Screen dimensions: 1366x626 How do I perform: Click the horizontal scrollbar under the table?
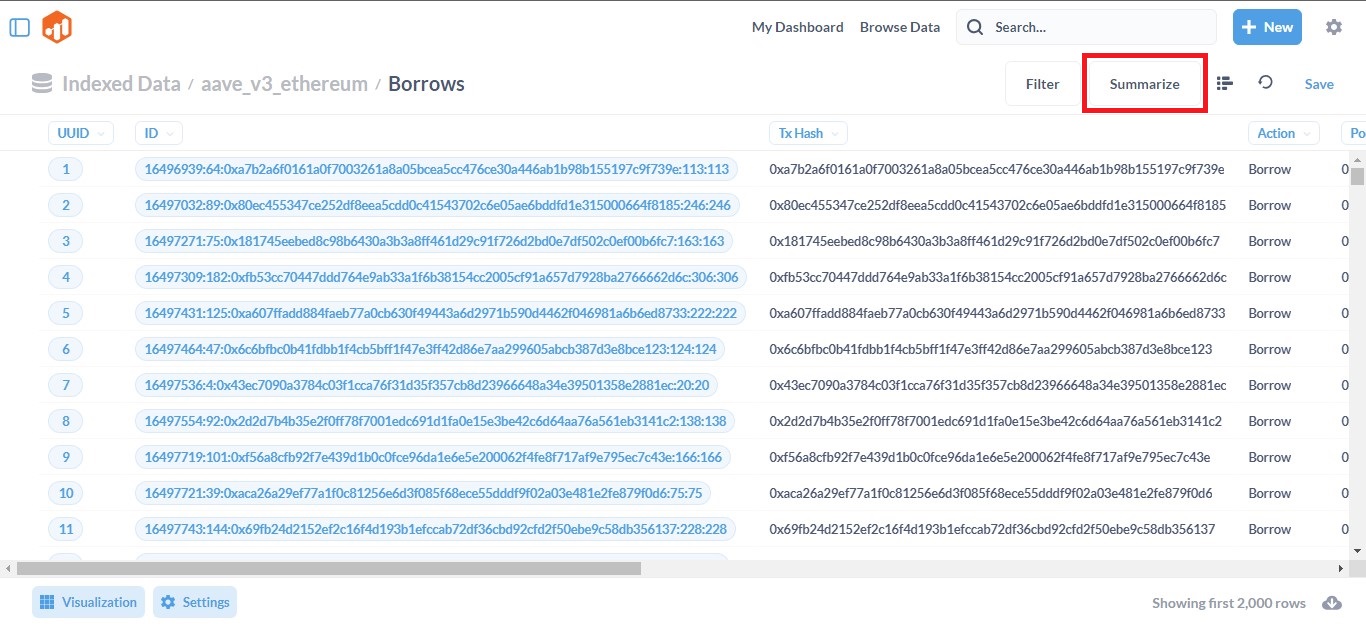click(328, 568)
